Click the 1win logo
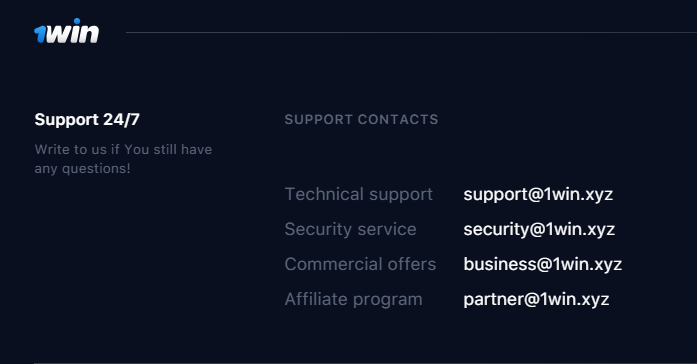This screenshot has height=364, width=697. coord(67,31)
